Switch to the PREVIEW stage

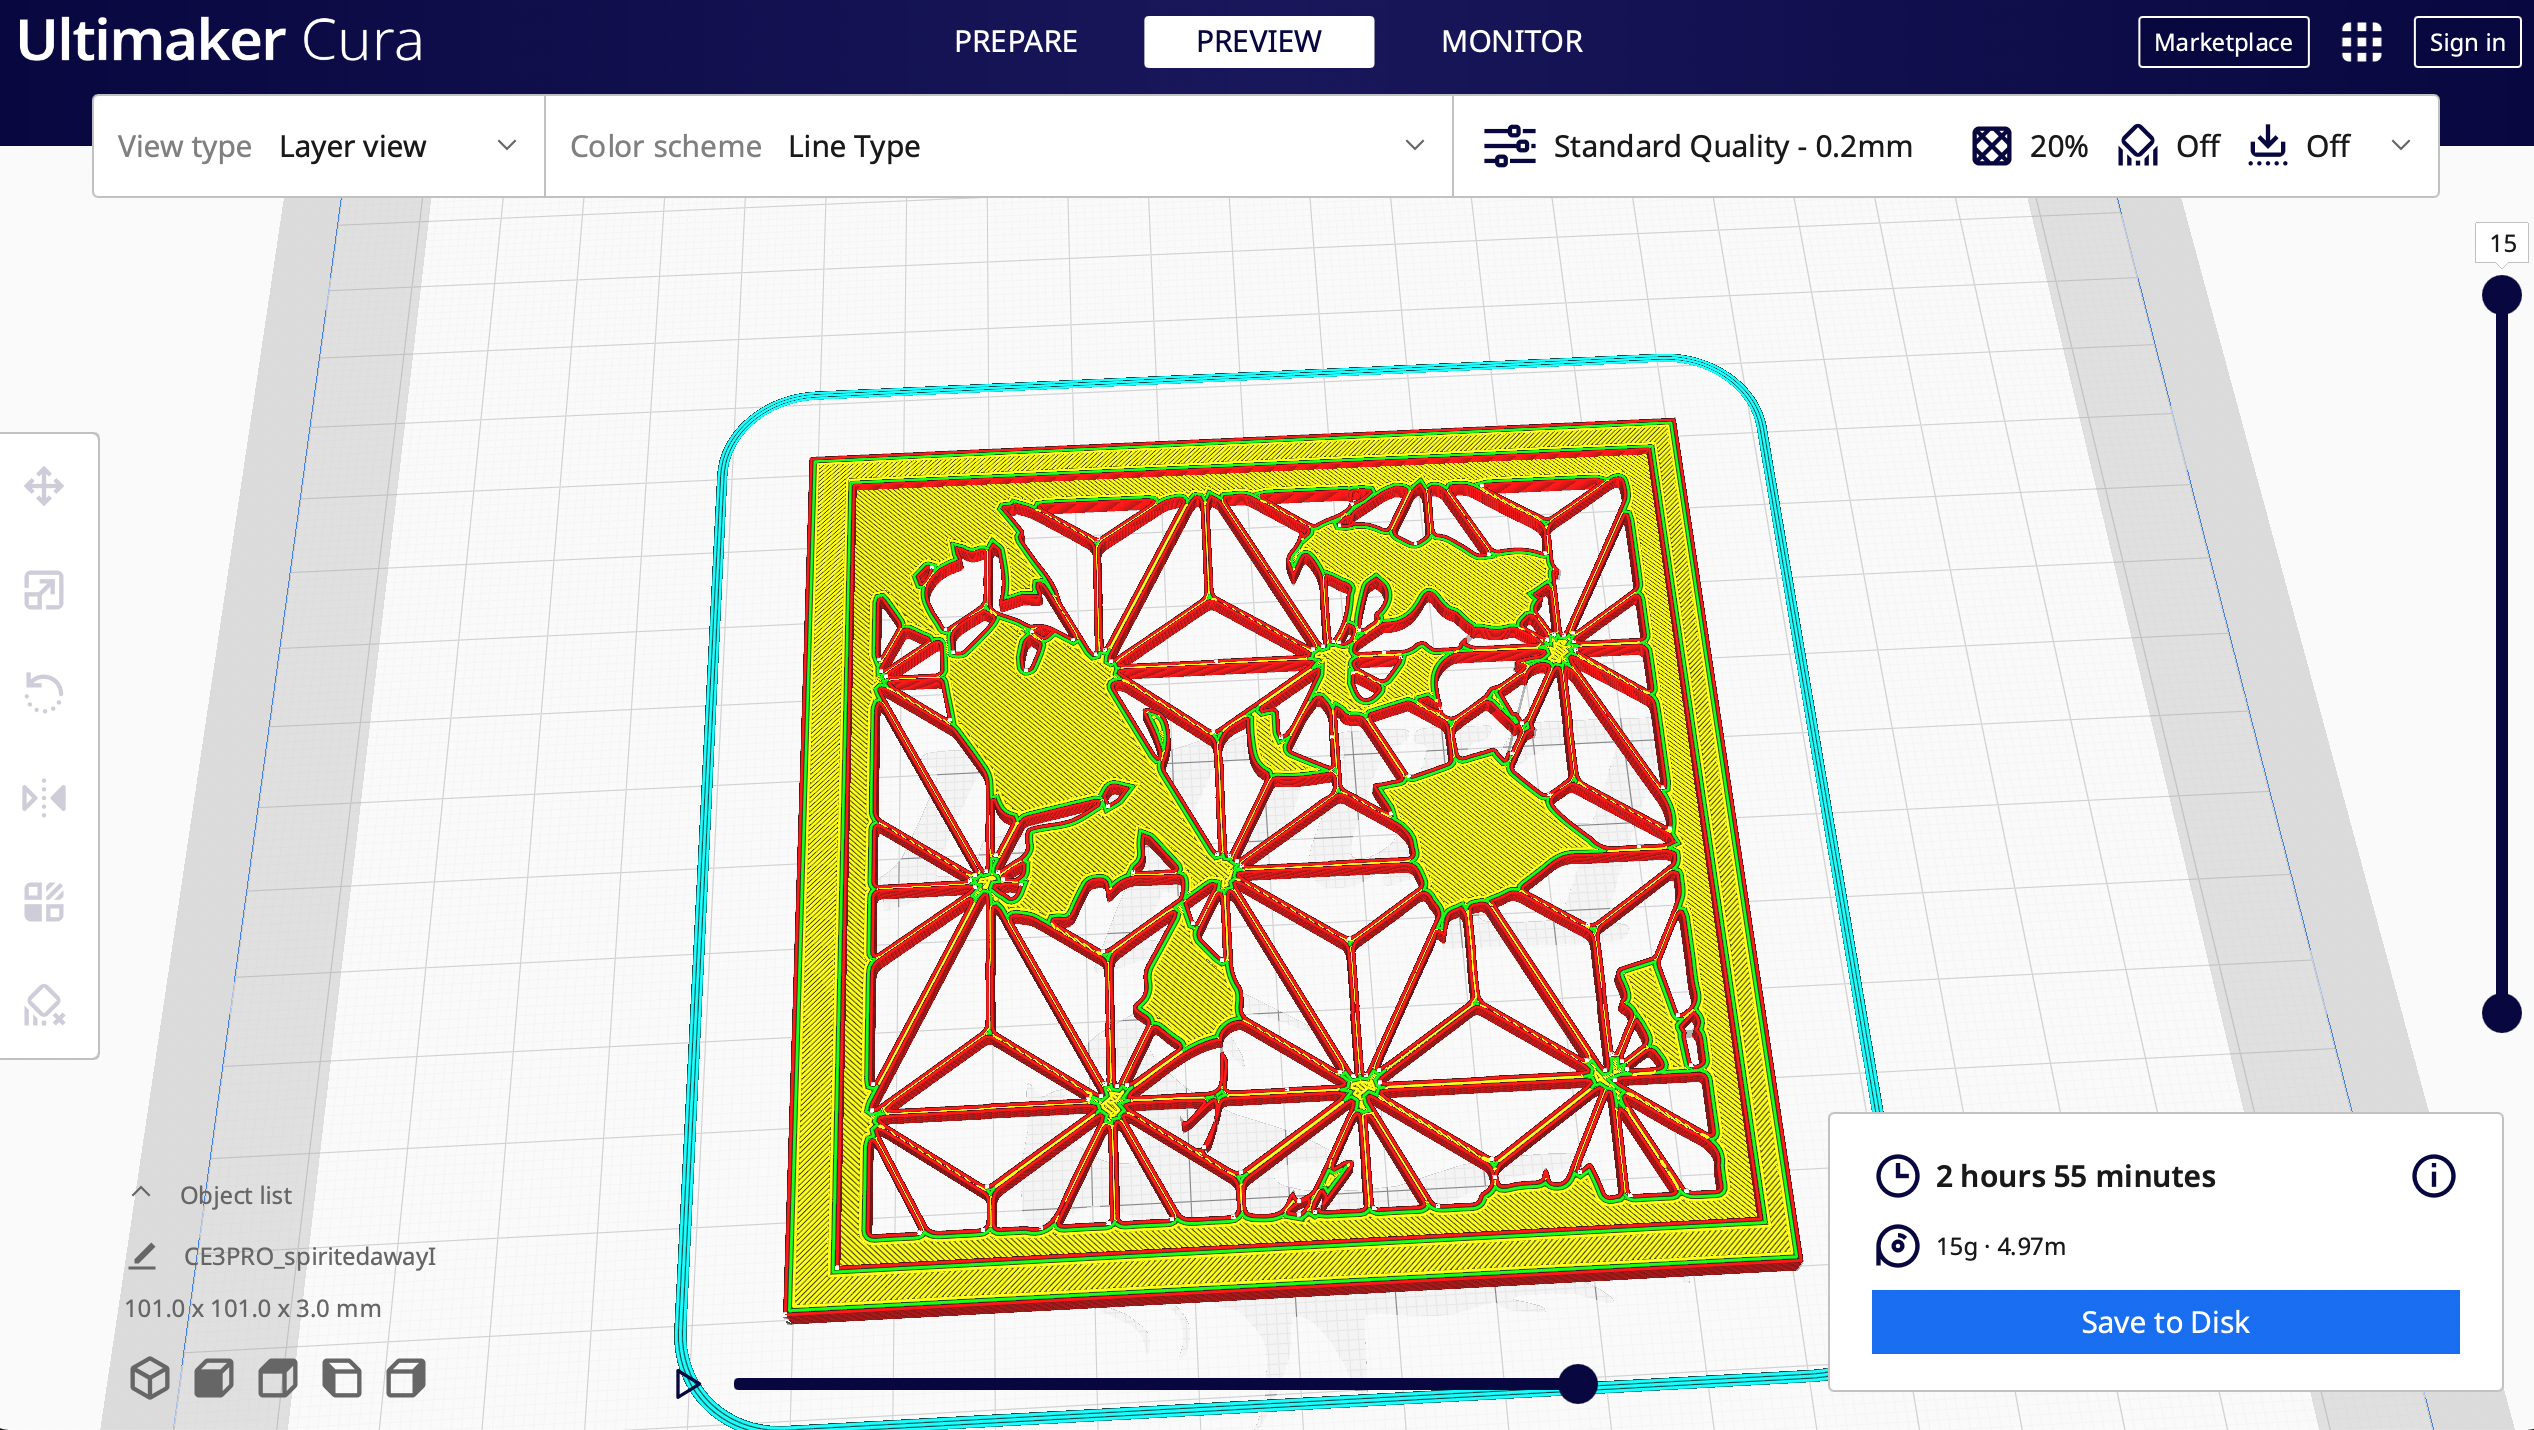coord(1259,42)
